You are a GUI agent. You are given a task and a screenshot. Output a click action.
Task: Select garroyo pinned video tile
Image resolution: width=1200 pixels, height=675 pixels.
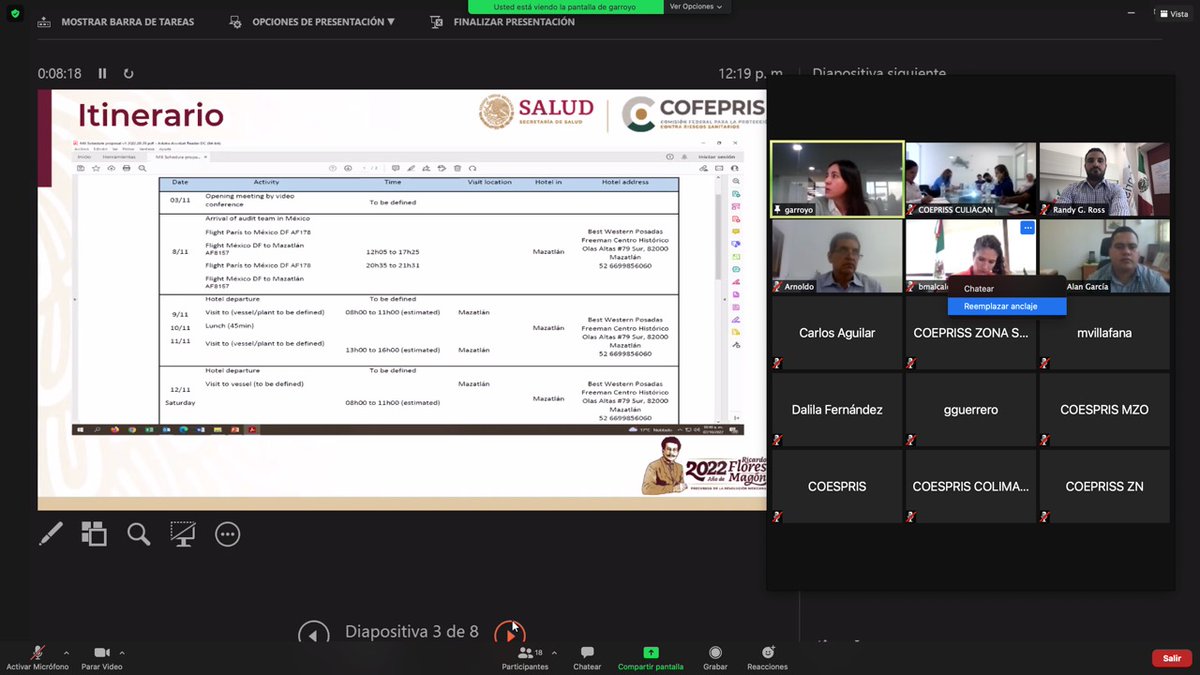[x=838, y=179]
